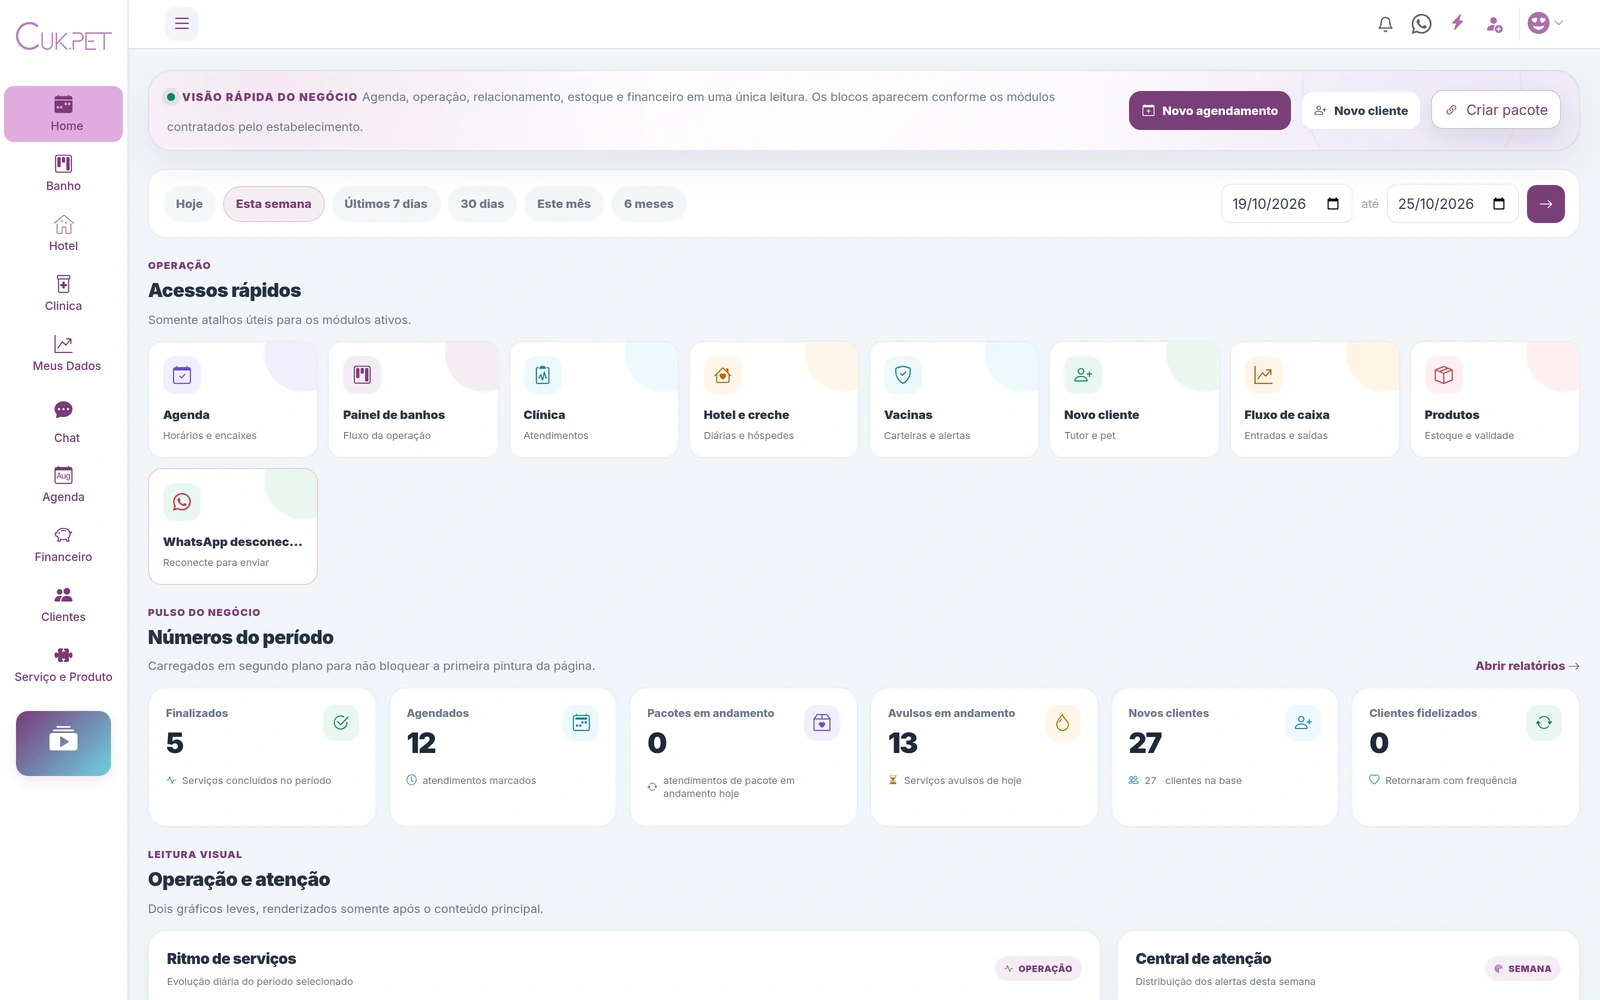Expand the profile avatar dropdown
Image resolution: width=1600 pixels, height=1000 pixels.
(x=1545, y=23)
